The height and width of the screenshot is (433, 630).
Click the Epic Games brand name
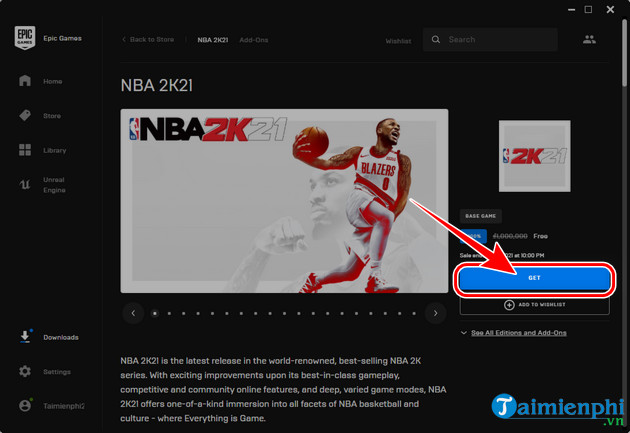[x=62, y=38]
